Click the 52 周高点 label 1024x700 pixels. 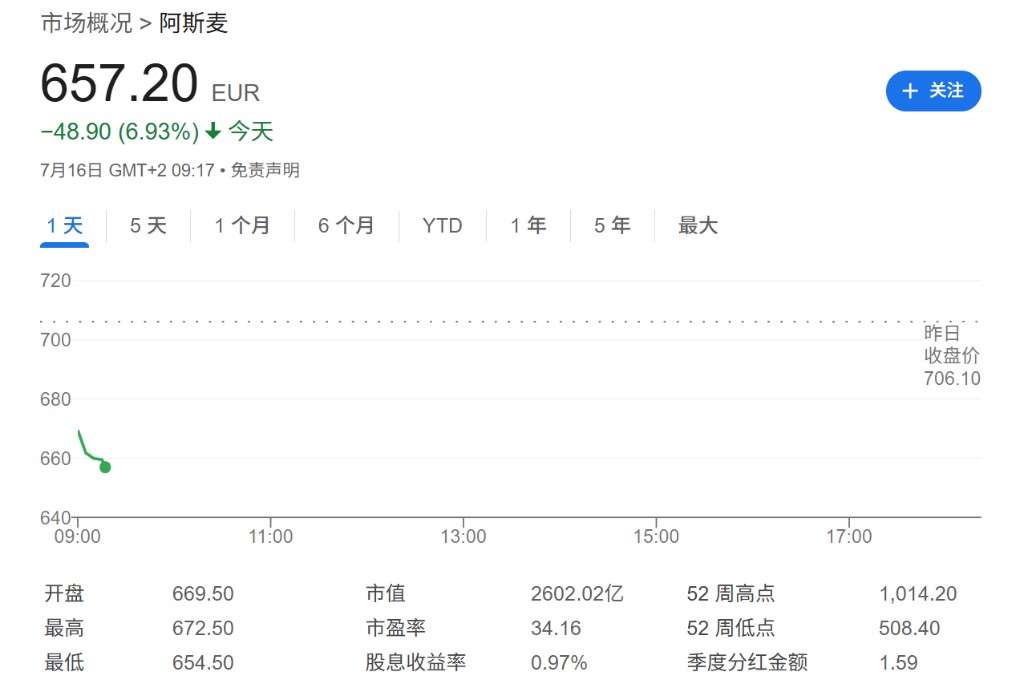click(x=730, y=594)
